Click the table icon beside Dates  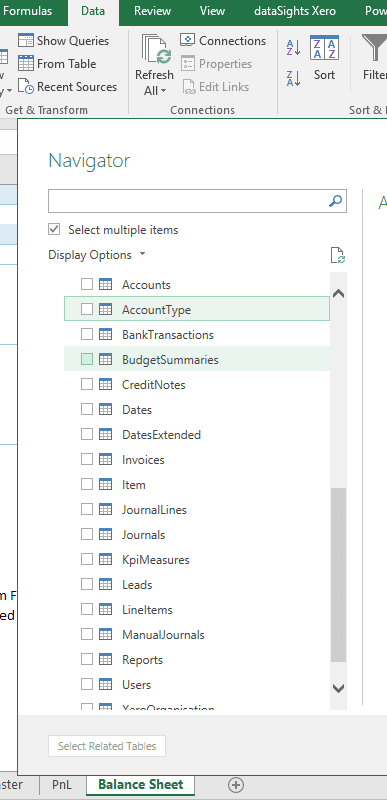pyautogui.click(x=106, y=410)
